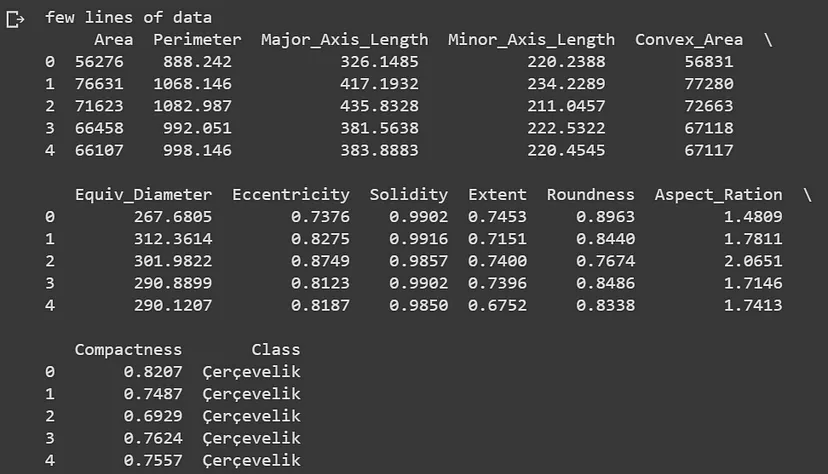Click the Convex_Area column header
Viewport: 828px width, 474px height.
(x=689, y=40)
